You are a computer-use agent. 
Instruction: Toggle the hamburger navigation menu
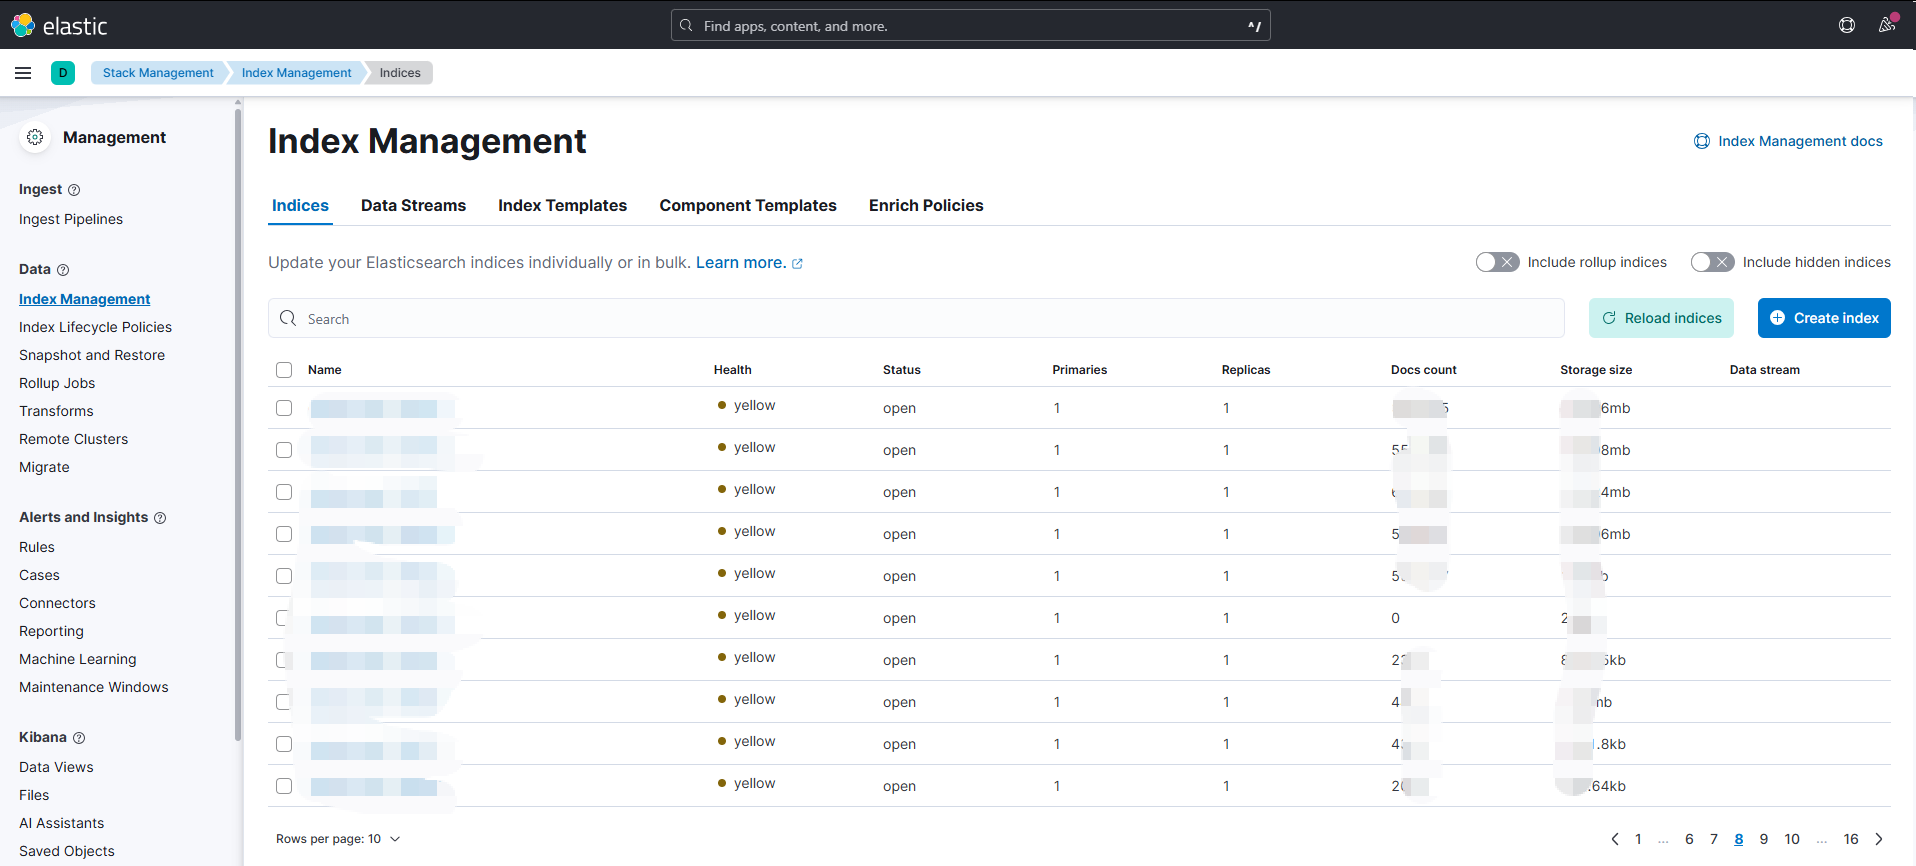pyautogui.click(x=23, y=73)
